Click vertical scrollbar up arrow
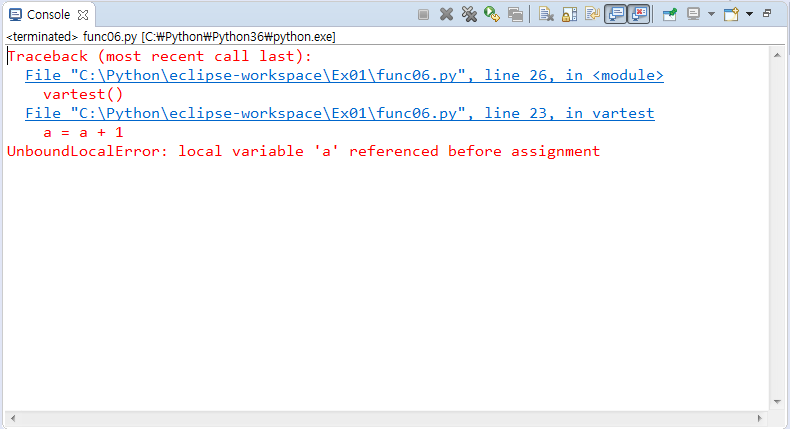The height and width of the screenshot is (429, 790). point(777,55)
